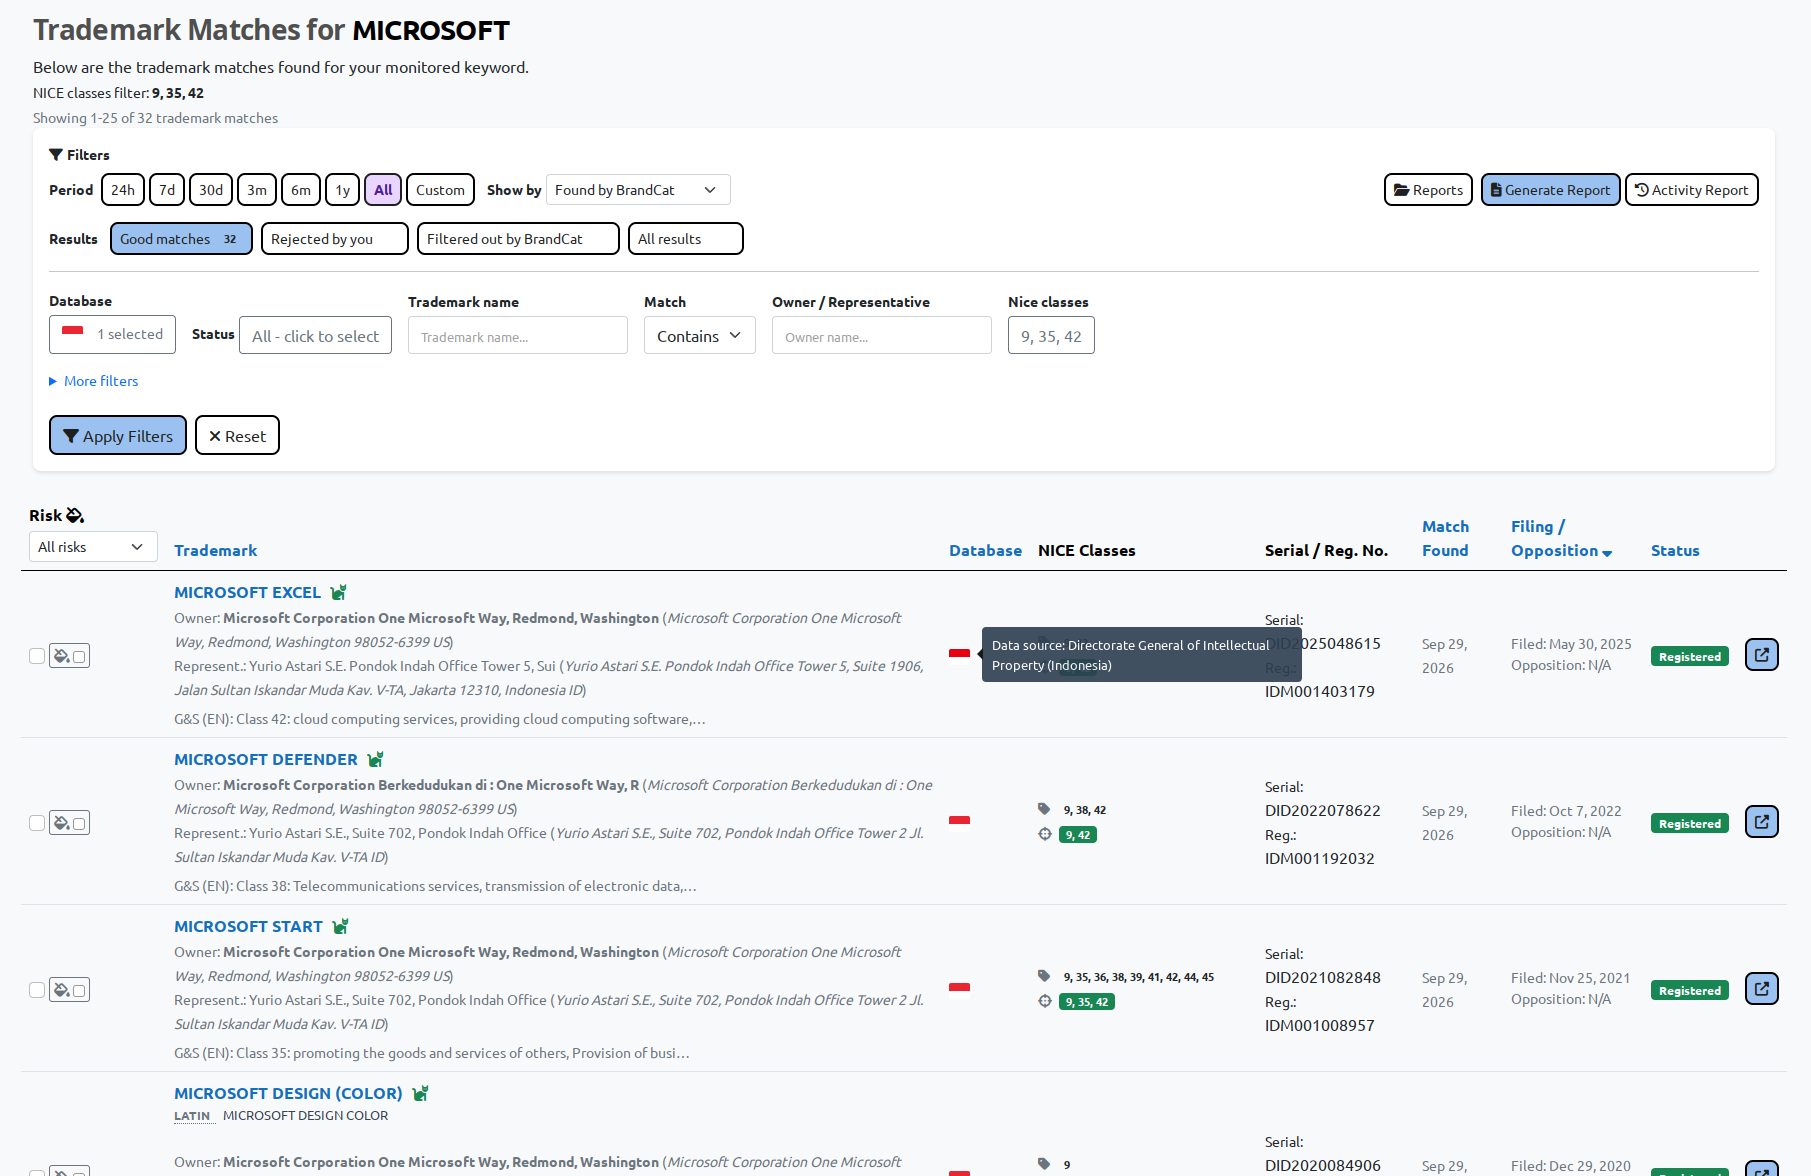Image resolution: width=1811 pixels, height=1176 pixels.
Task: Click Indonesia flag in Database filter box
Action: (73, 331)
